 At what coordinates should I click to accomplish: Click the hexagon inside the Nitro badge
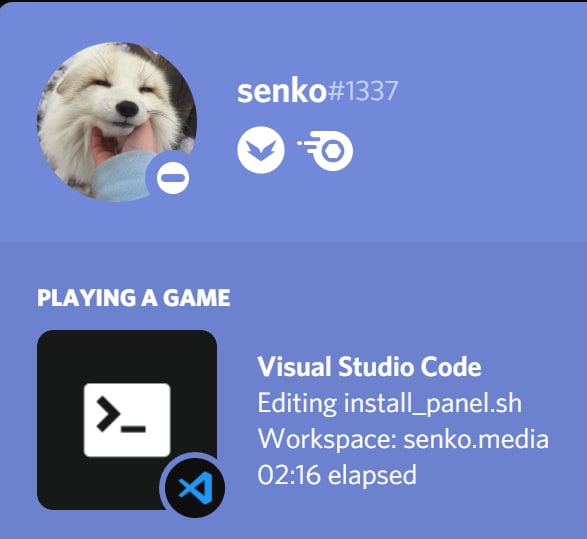point(332,151)
